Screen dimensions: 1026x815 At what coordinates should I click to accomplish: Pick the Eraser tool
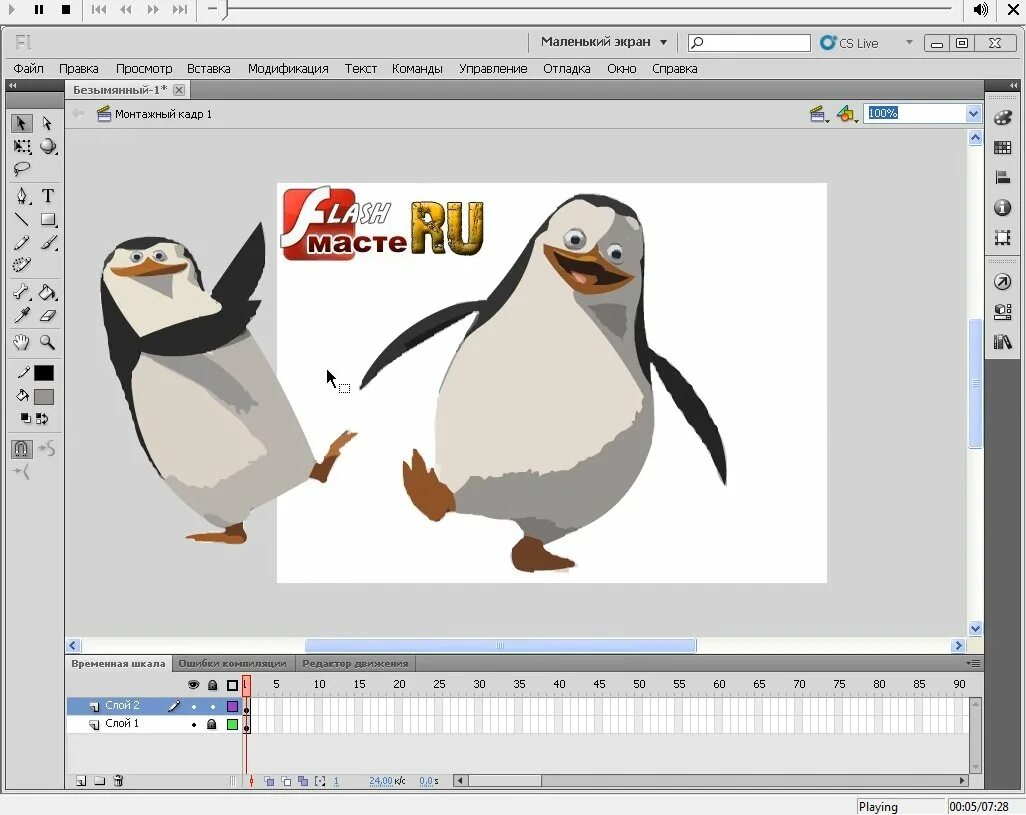(x=48, y=315)
